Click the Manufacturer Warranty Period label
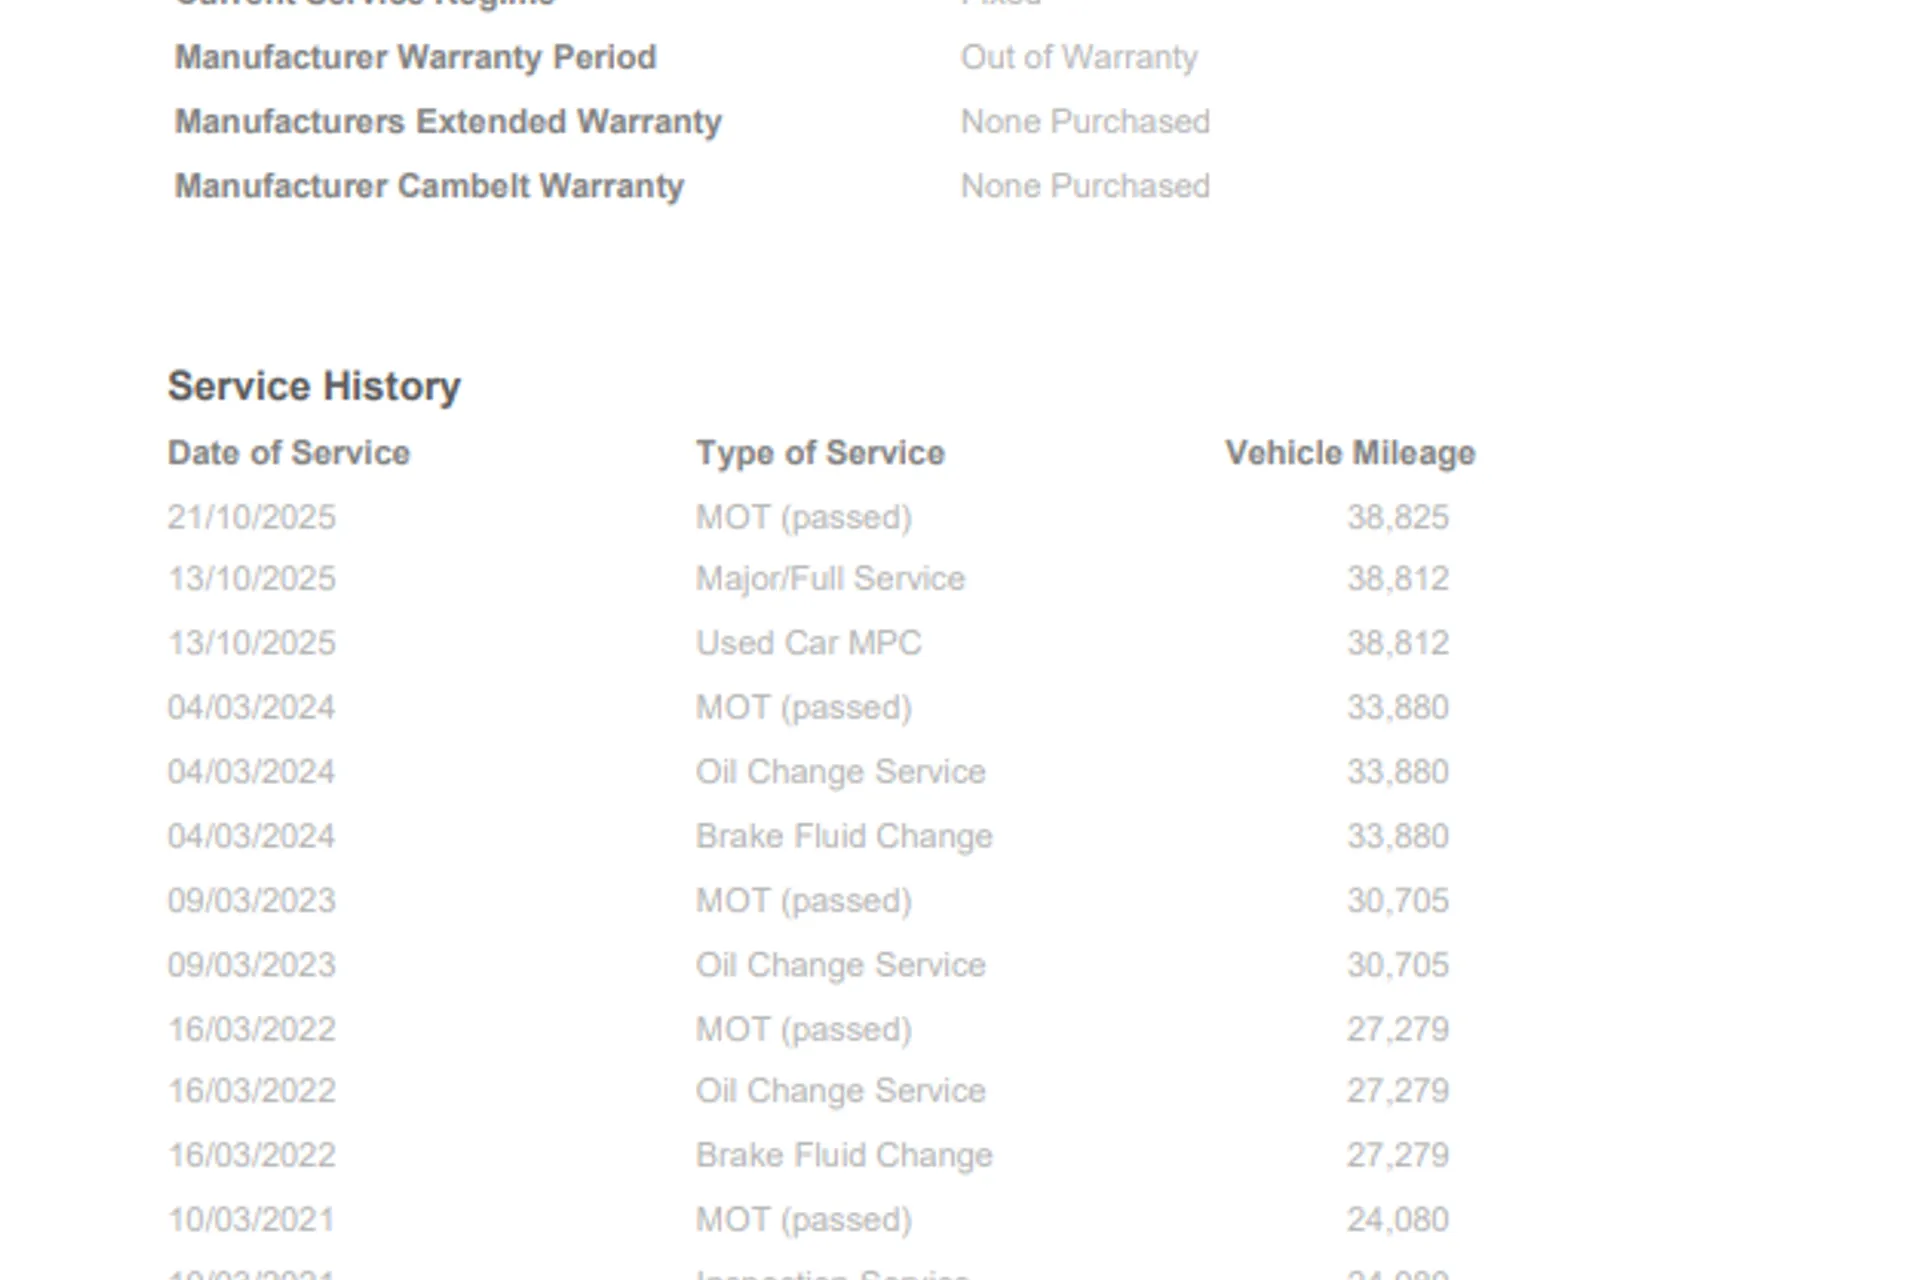The height and width of the screenshot is (1280, 1920). pyautogui.click(x=415, y=58)
